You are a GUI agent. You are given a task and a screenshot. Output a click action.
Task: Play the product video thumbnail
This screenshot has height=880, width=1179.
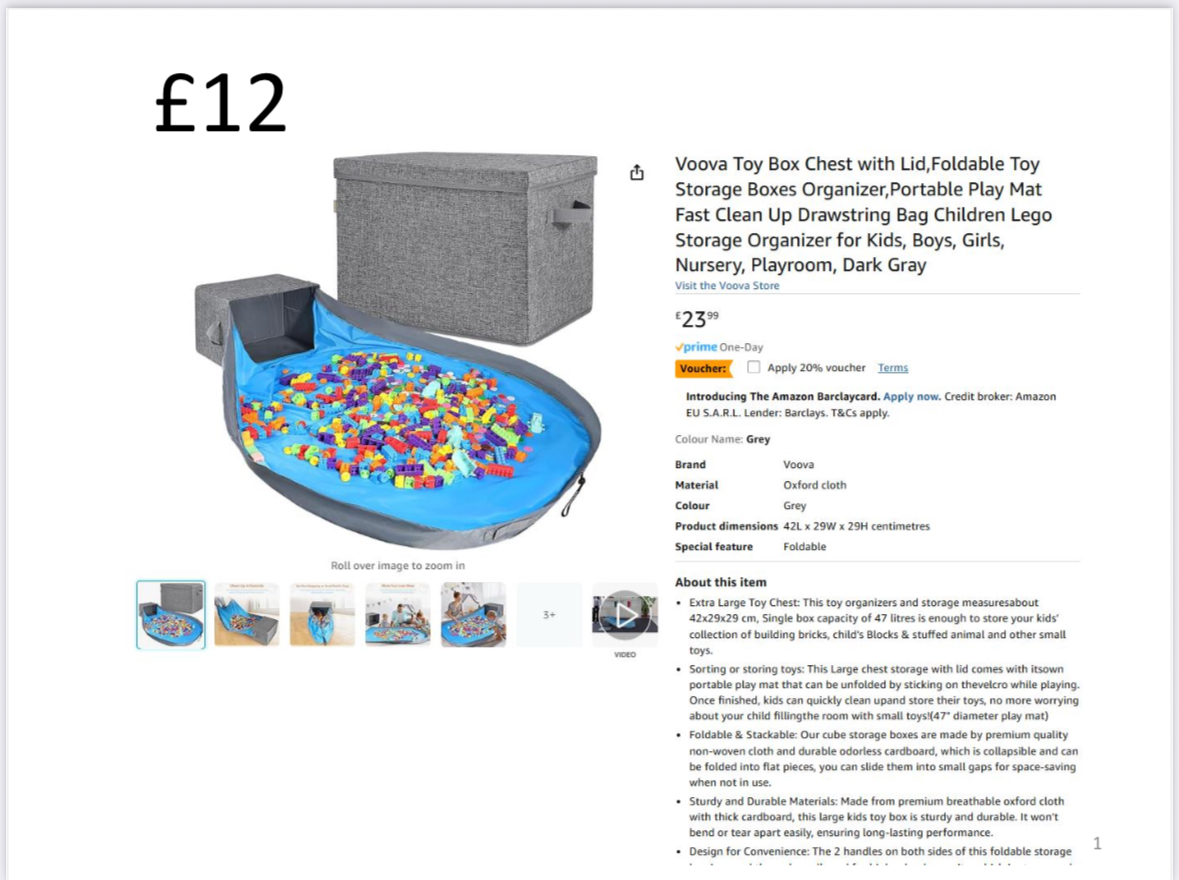(625, 615)
